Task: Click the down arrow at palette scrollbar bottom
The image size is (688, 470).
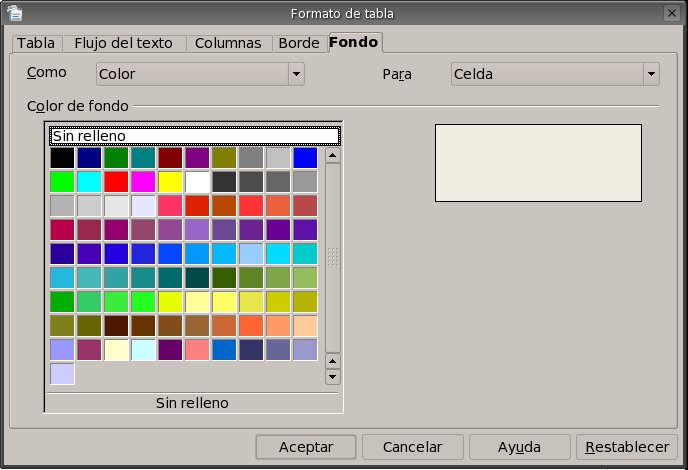Action: (333, 377)
